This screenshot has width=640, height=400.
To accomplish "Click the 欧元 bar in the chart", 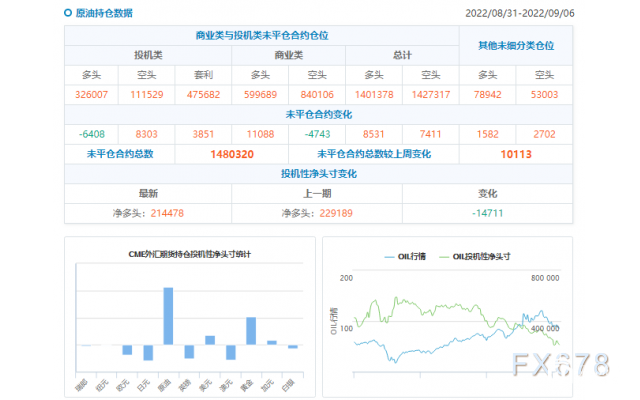I will [x=127, y=350].
